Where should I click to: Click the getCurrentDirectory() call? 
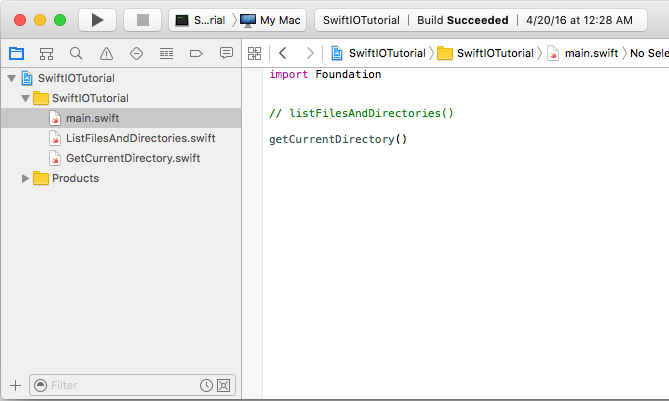coord(338,139)
